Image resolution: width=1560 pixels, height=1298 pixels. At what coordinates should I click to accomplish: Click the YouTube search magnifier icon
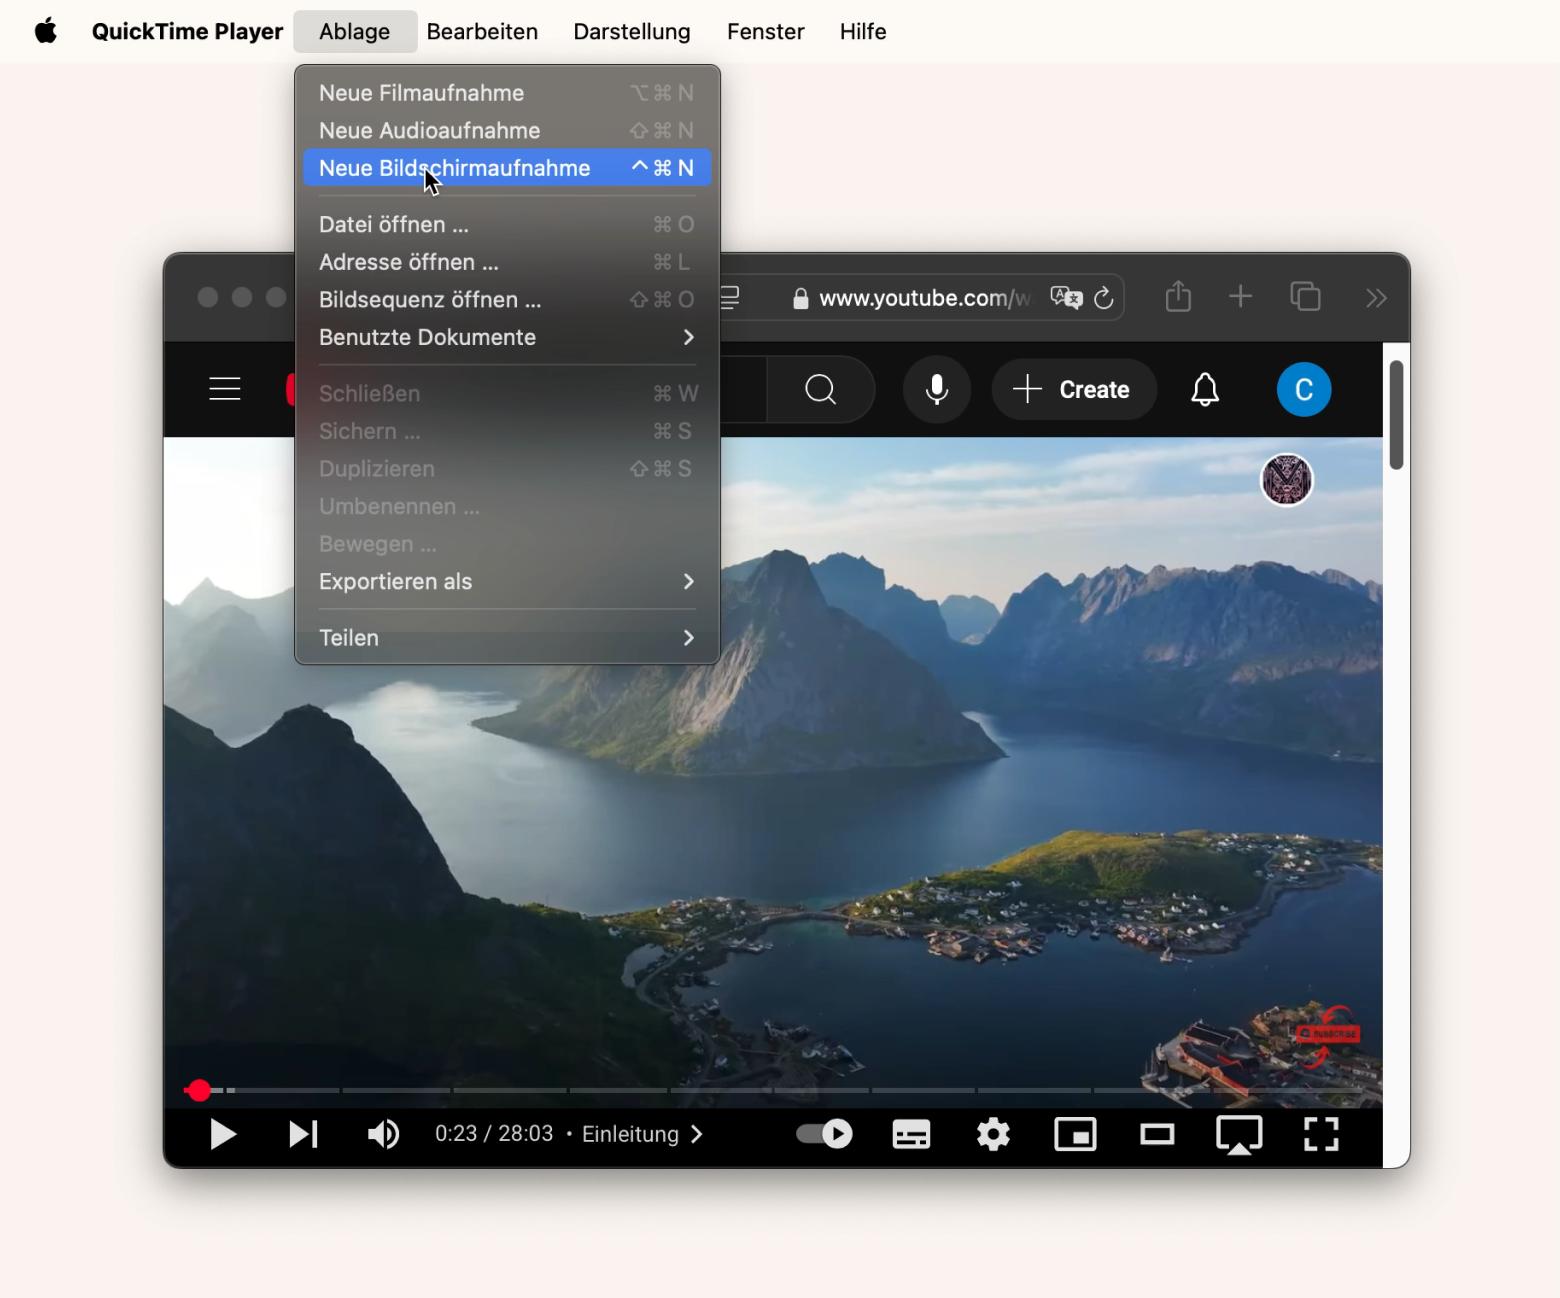[820, 389]
